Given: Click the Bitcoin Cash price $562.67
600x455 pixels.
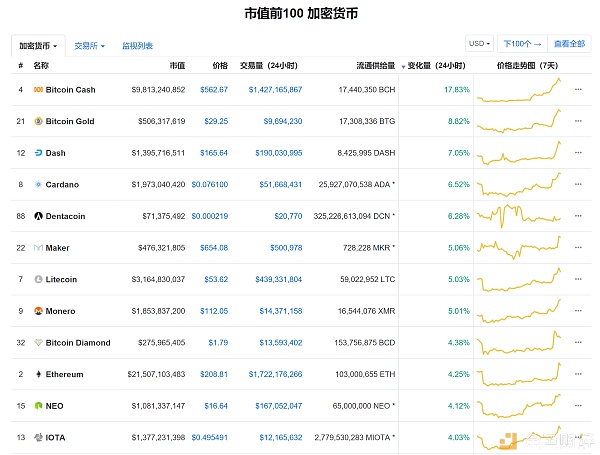Looking at the screenshot, I should 214,90.
